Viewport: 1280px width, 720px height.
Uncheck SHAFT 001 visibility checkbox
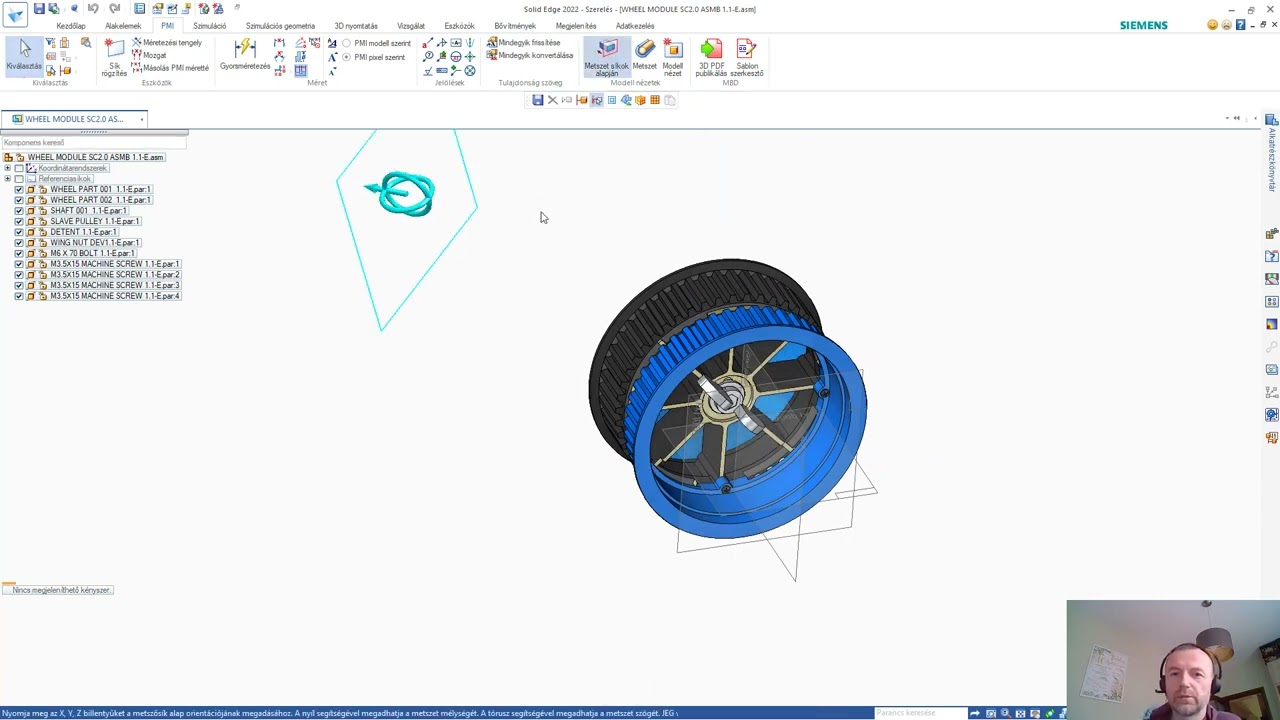pyautogui.click(x=19, y=211)
